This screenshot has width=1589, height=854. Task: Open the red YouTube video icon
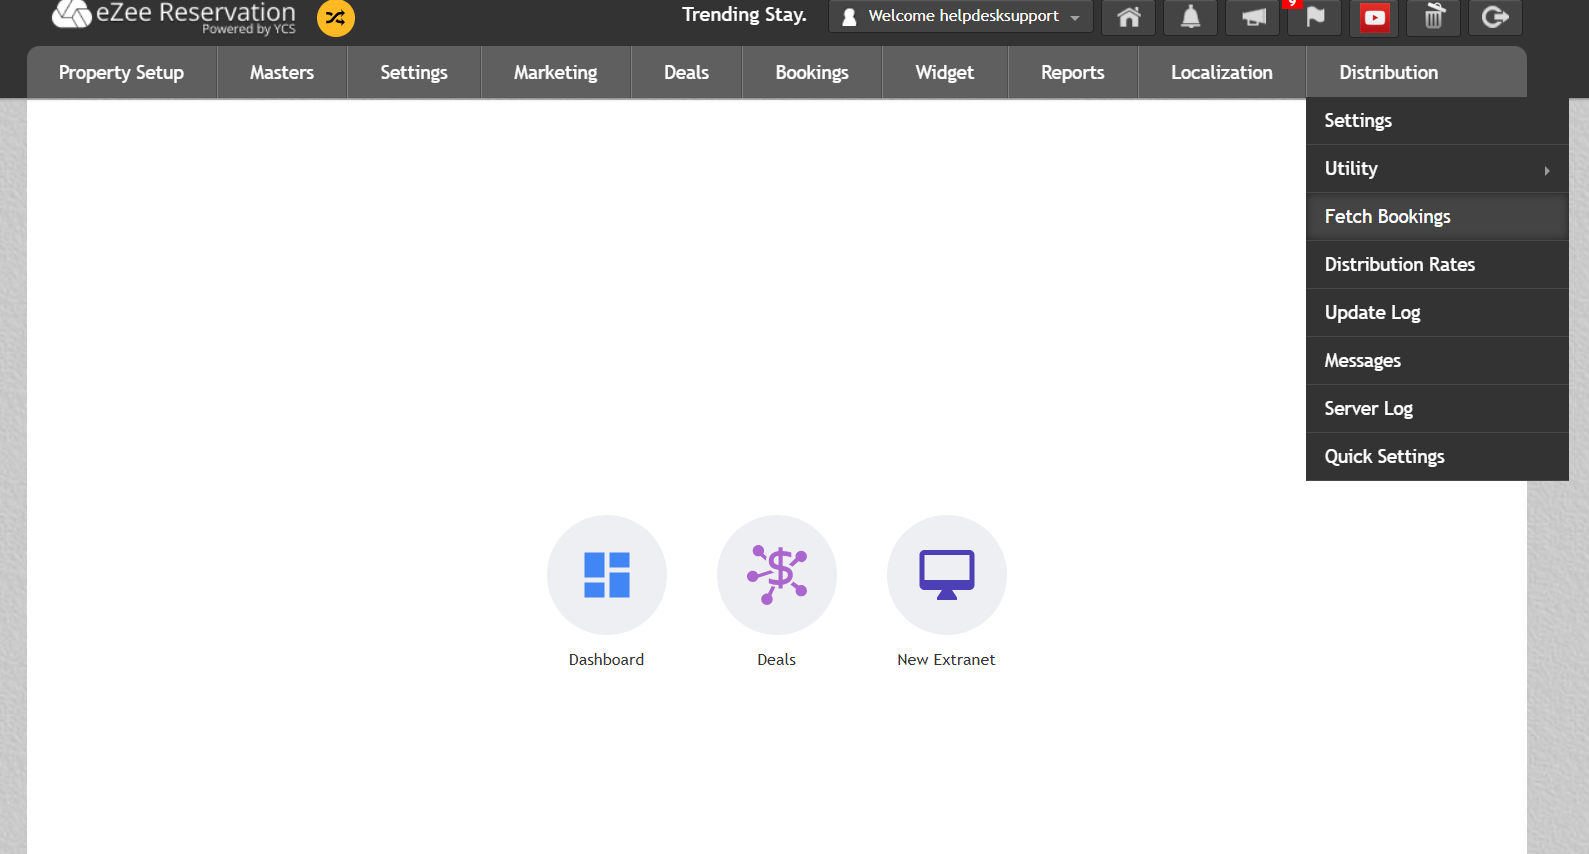point(1375,17)
